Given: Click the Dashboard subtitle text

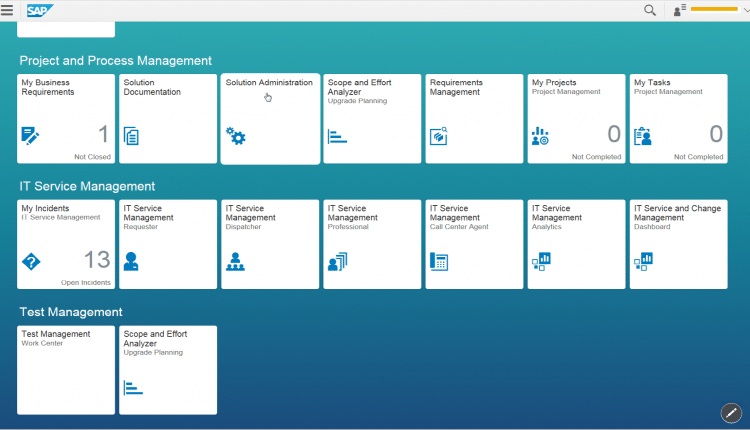Looking at the screenshot, I should (652, 227).
